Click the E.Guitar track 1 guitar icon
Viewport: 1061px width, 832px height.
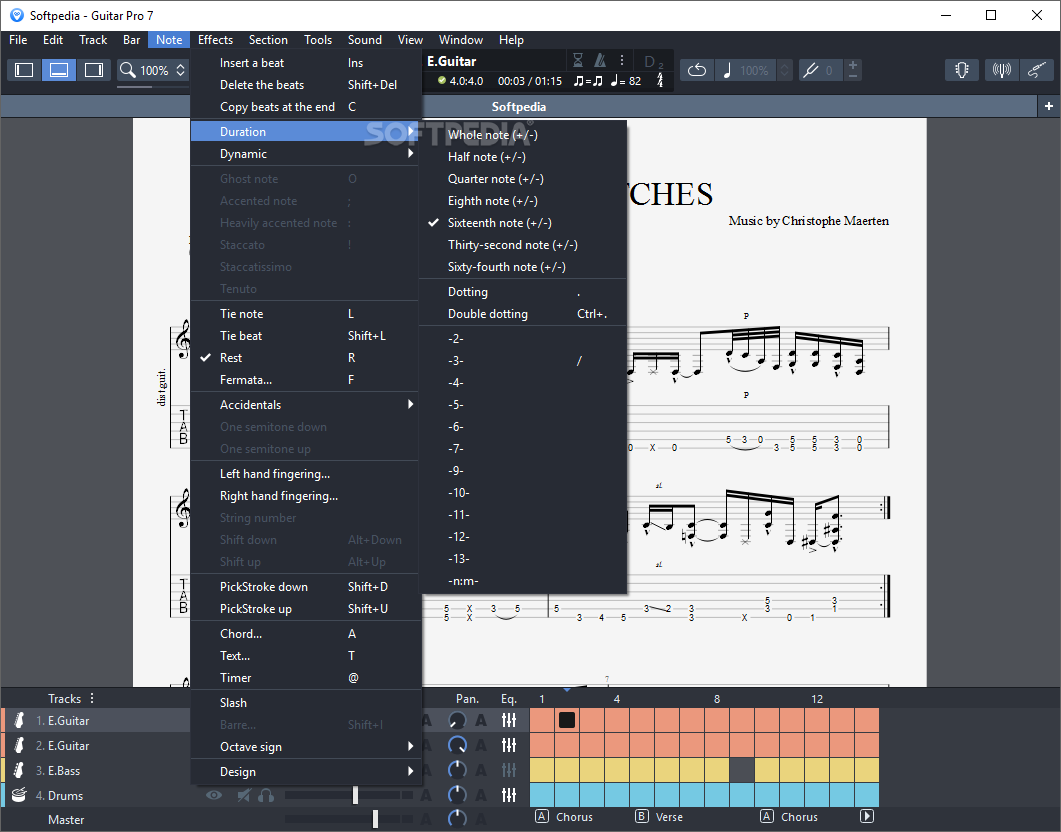pyautogui.click(x=19, y=720)
